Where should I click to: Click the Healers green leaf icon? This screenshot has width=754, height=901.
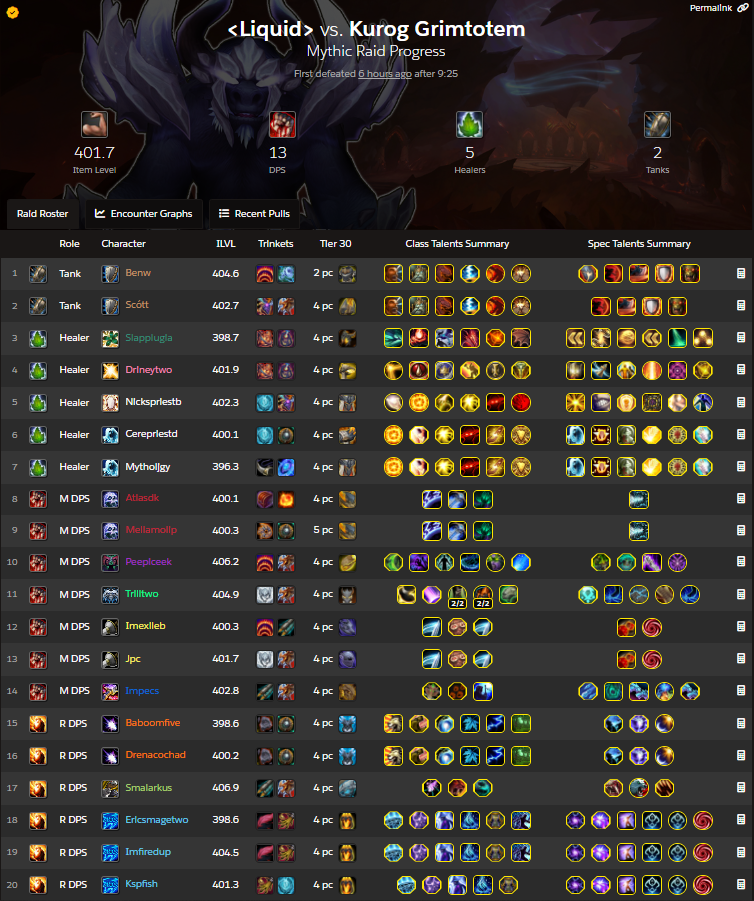[470, 124]
